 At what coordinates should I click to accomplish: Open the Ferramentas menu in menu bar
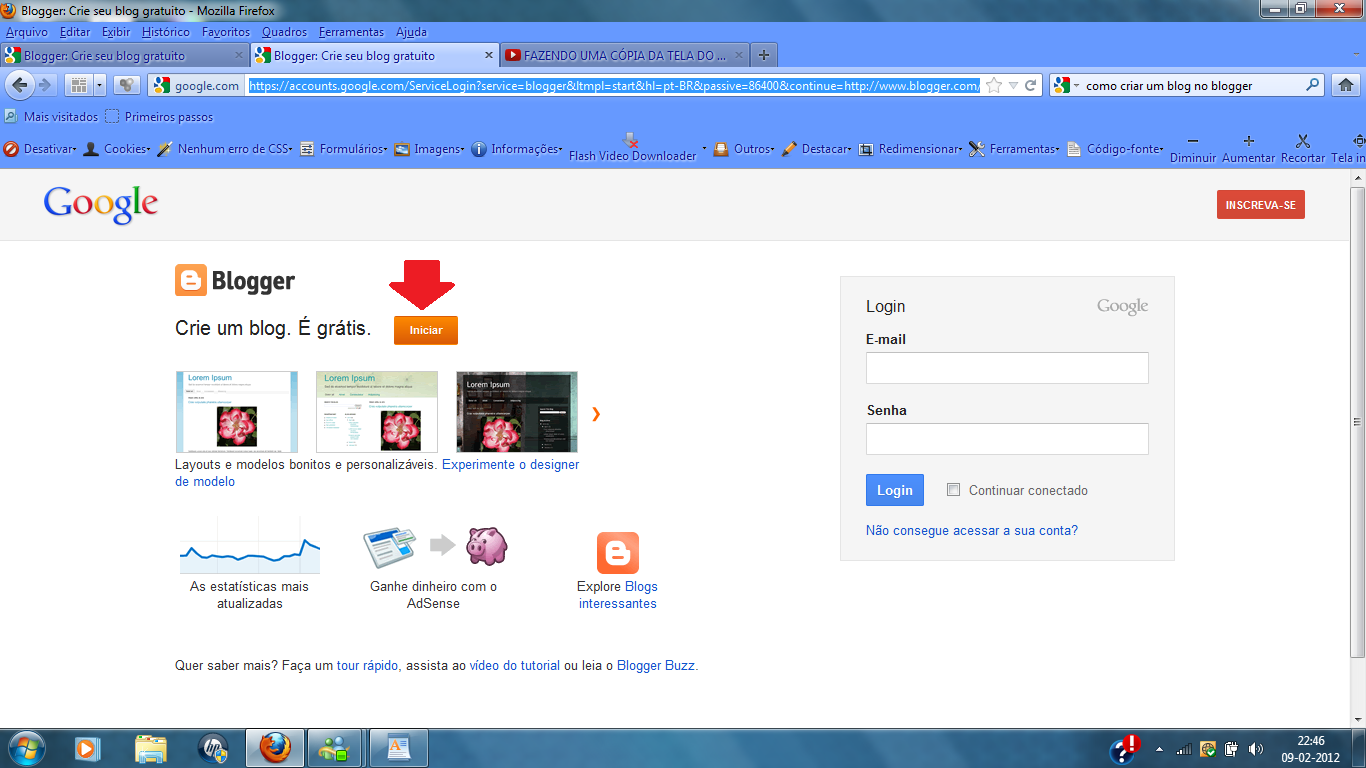tap(351, 32)
